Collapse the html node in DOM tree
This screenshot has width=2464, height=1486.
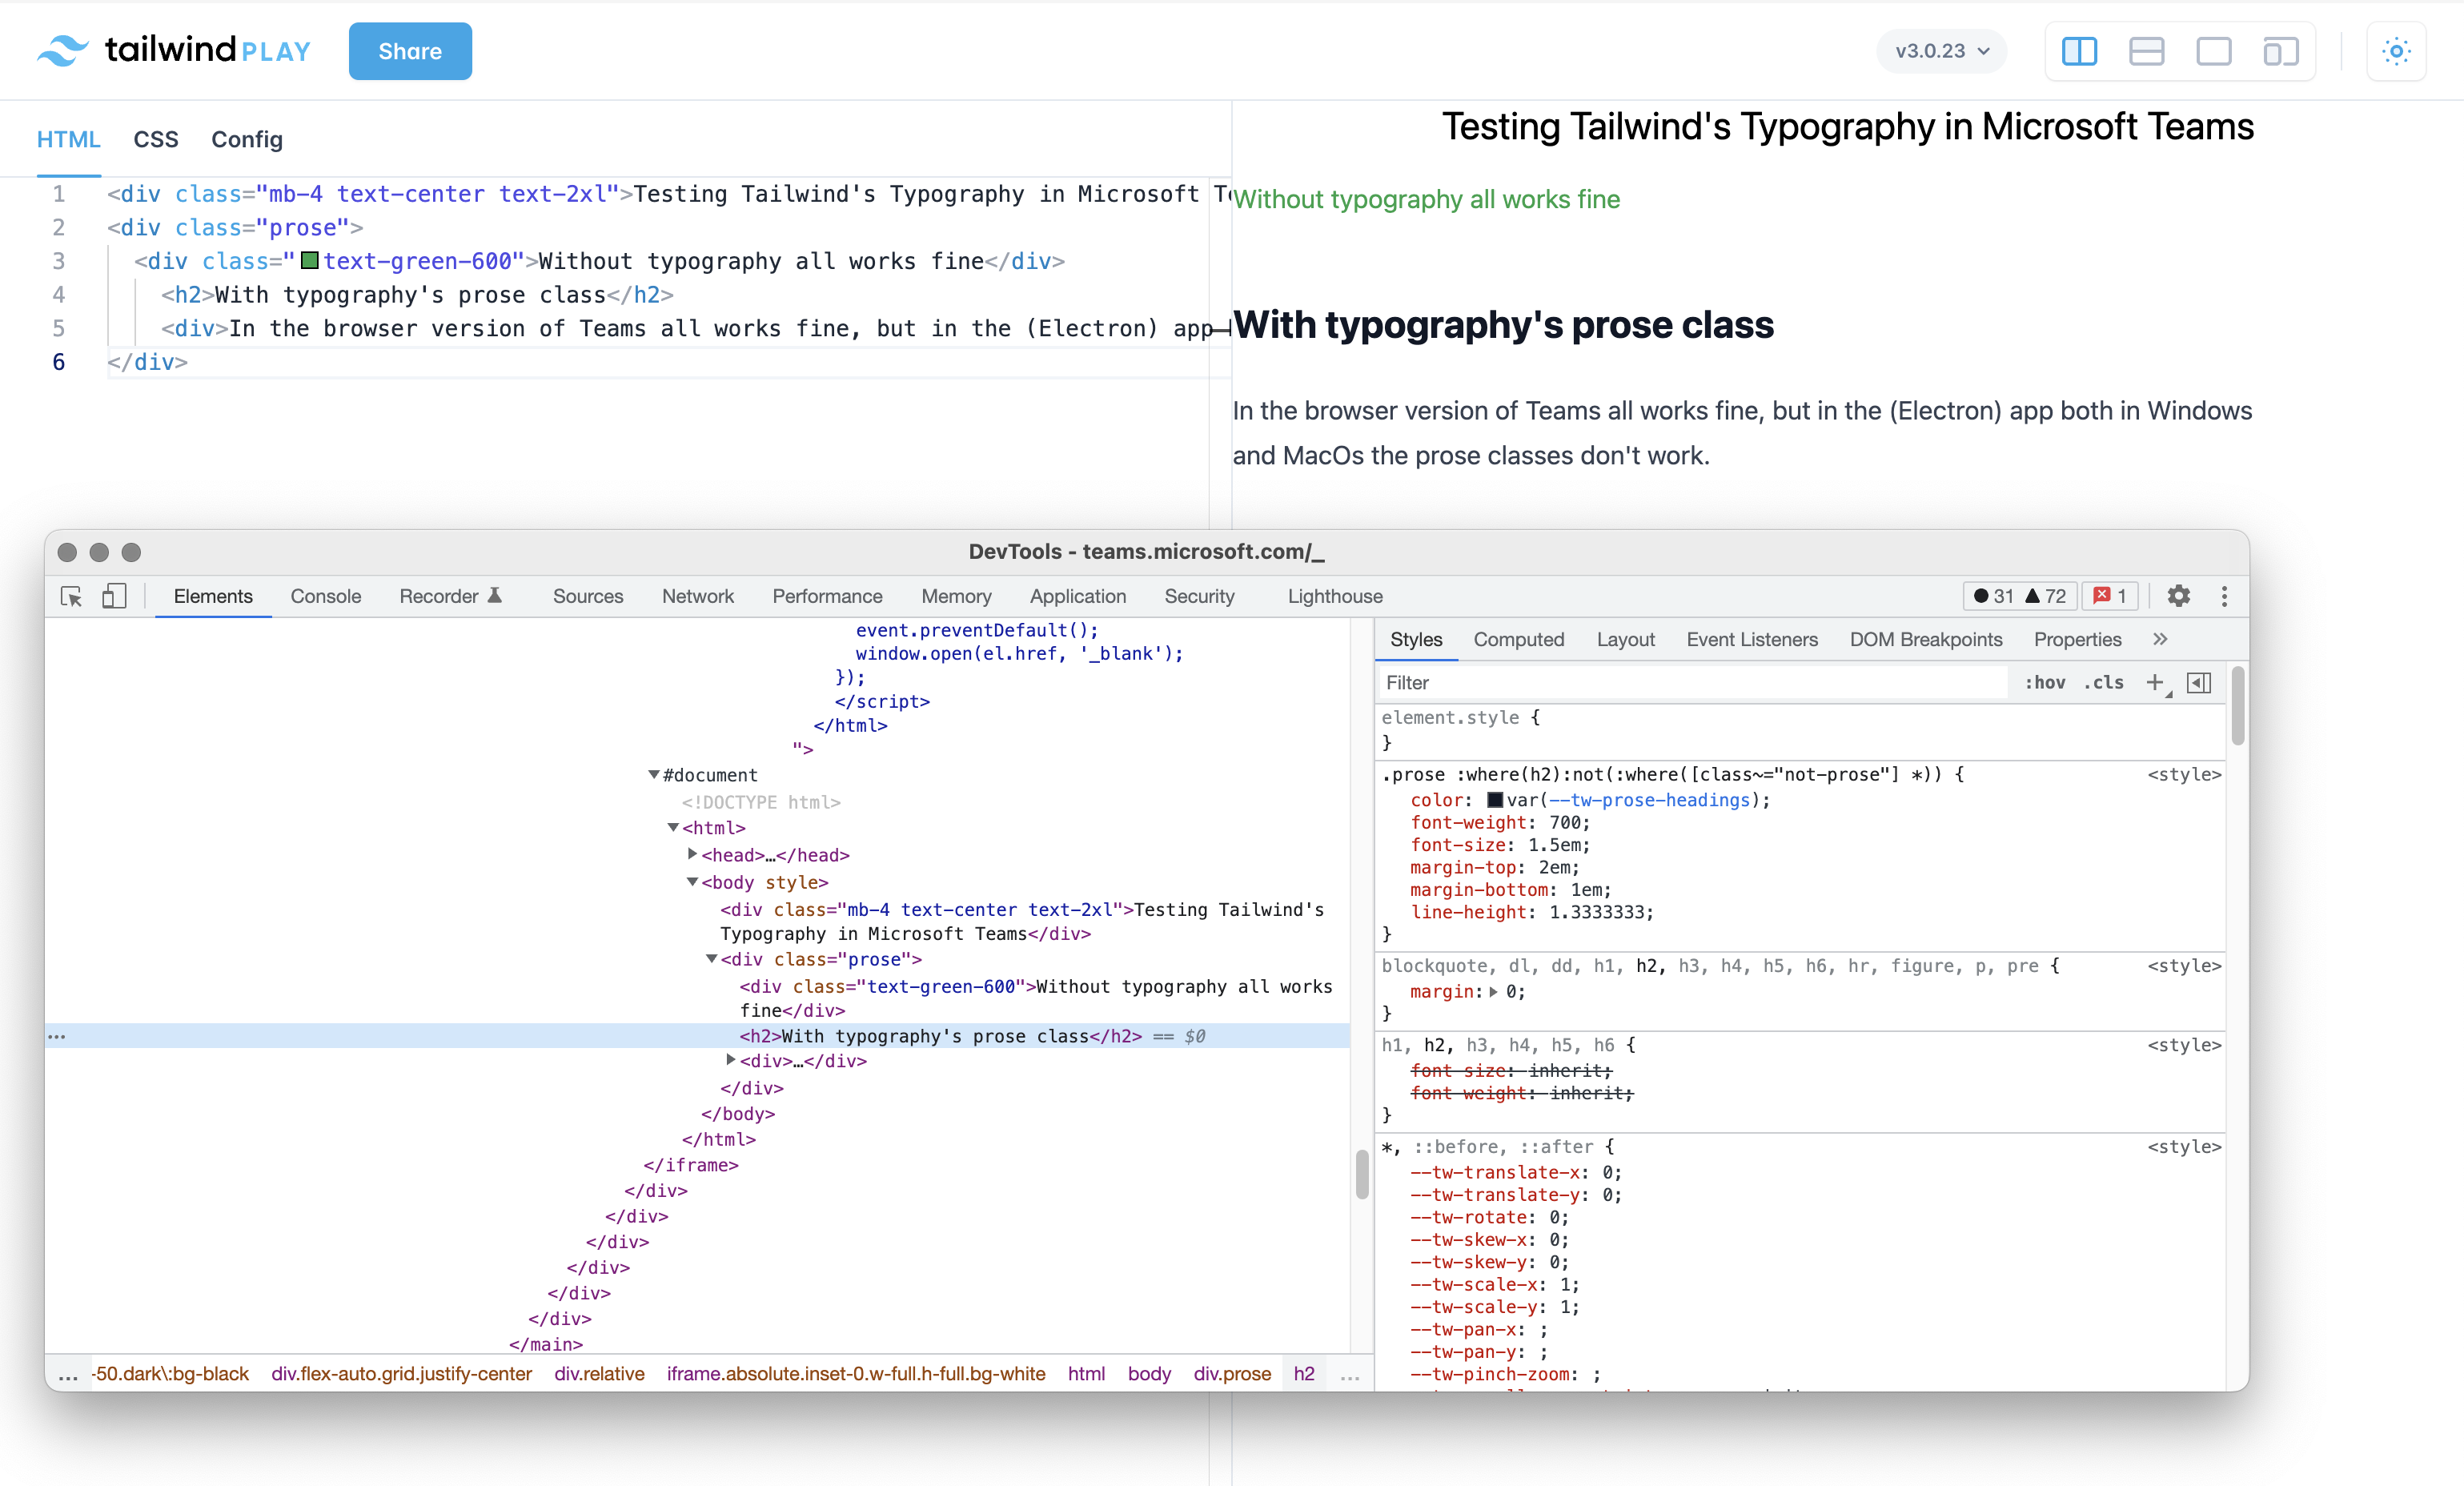pos(673,828)
